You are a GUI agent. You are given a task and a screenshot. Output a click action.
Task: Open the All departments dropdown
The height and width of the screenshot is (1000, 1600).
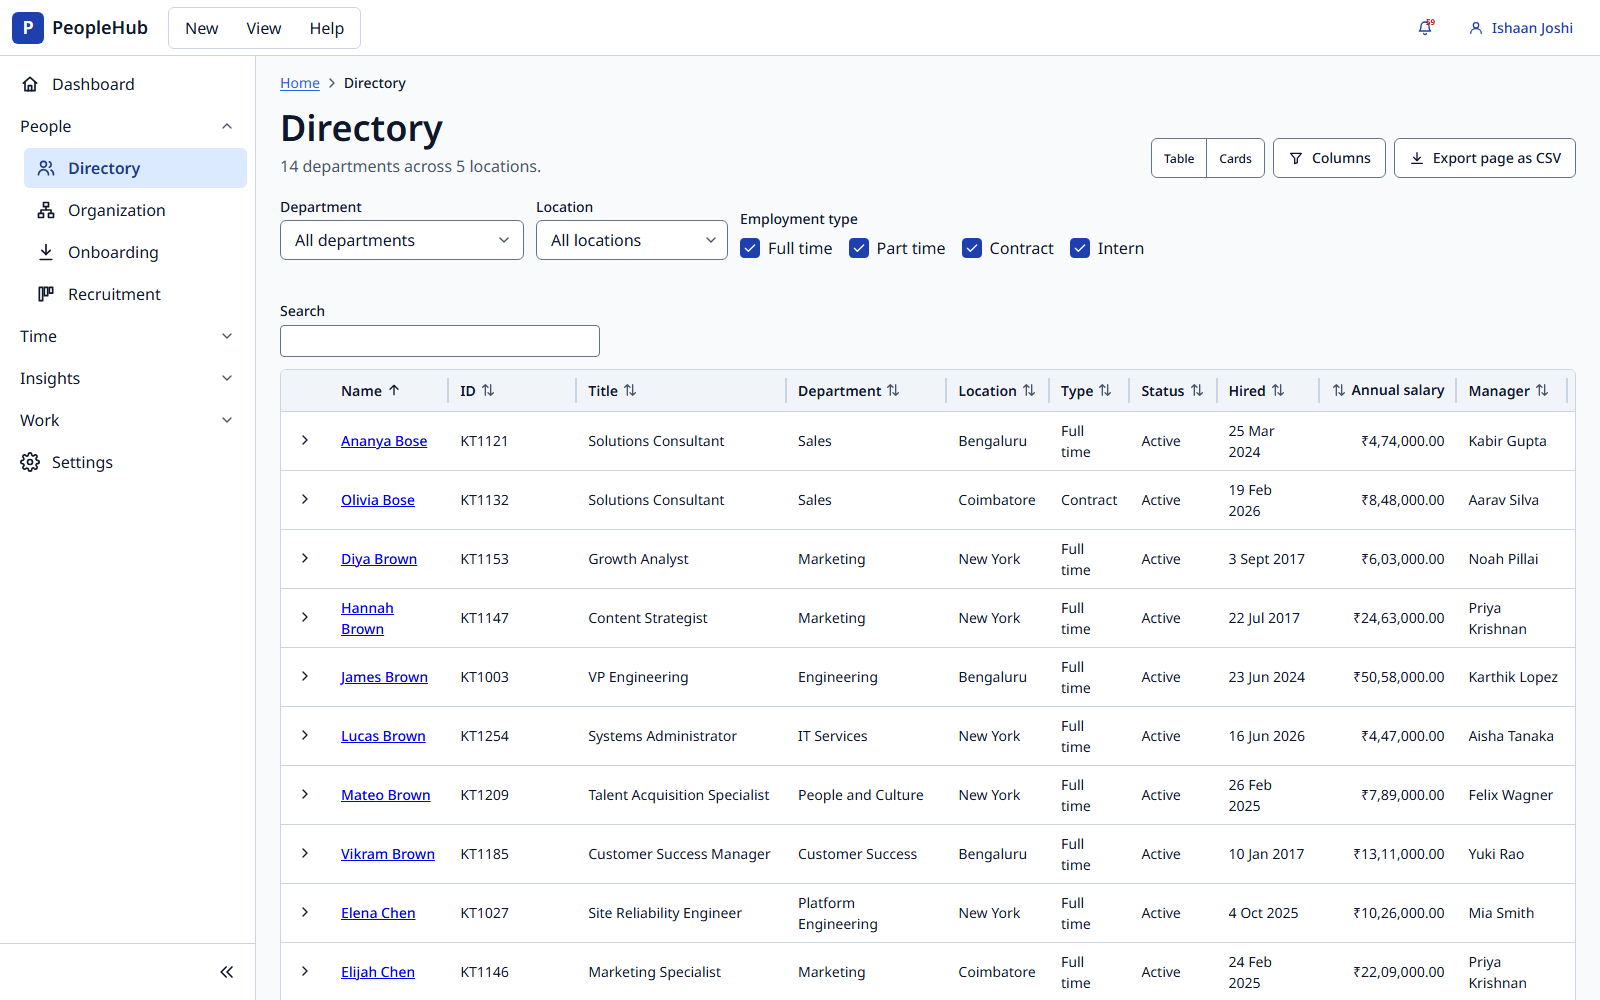[402, 240]
